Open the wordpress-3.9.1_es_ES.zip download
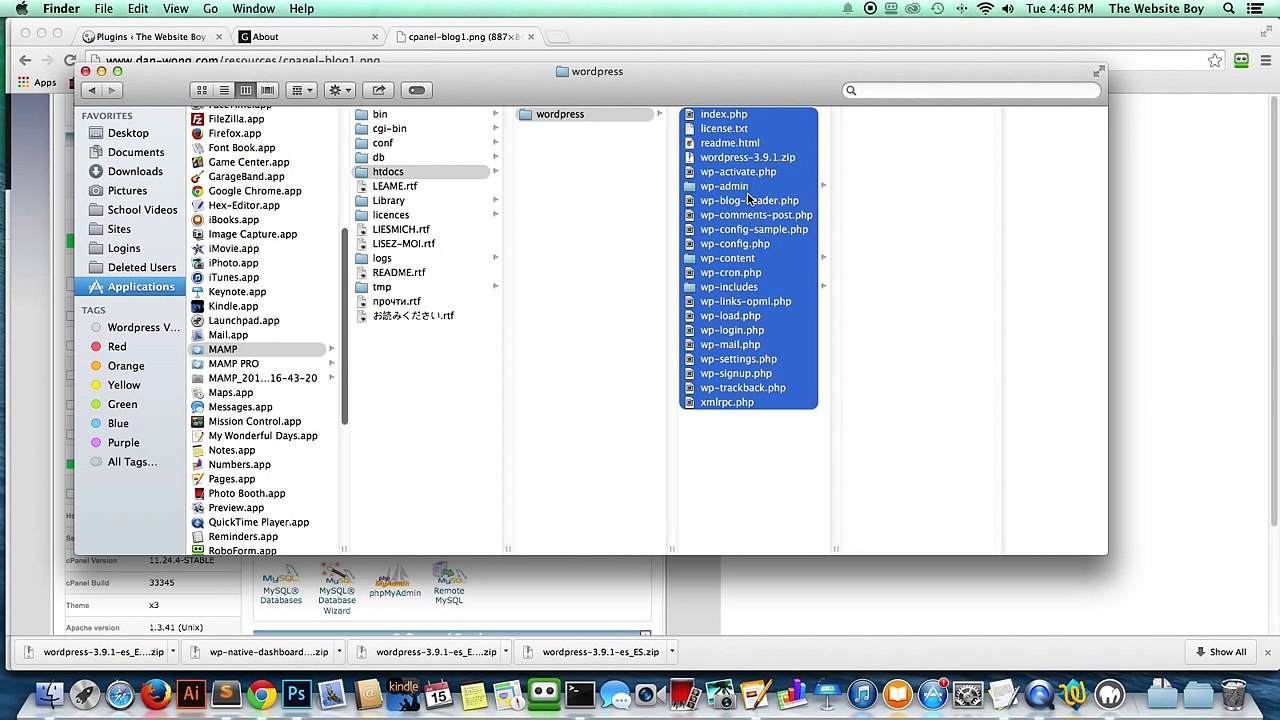Viewport: 1280px width, 720px height. 600,652
